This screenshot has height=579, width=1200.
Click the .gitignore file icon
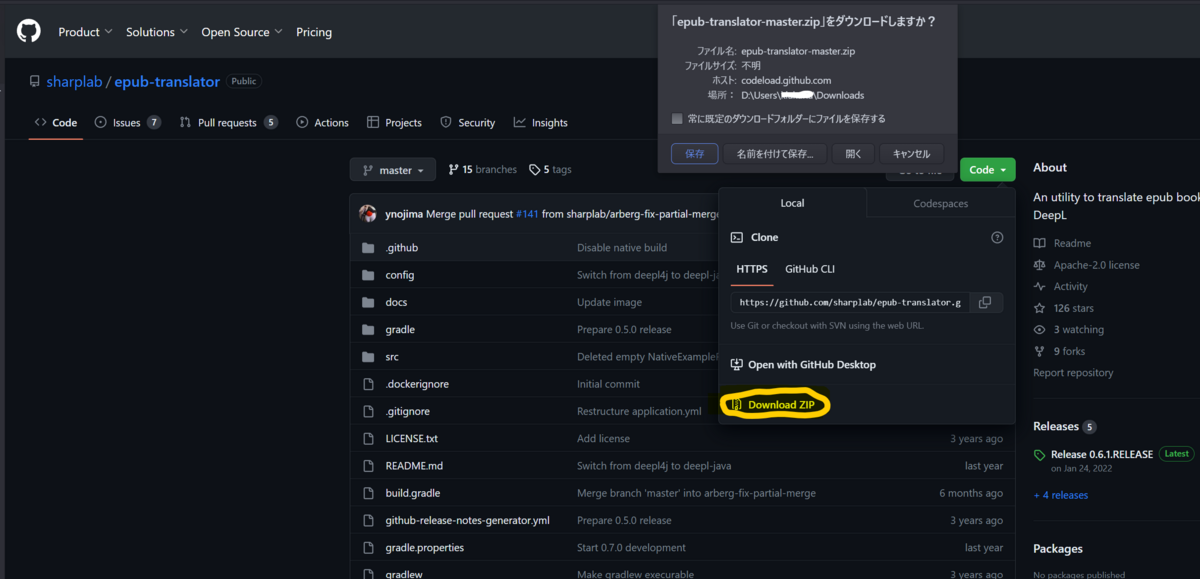[367, 411]
